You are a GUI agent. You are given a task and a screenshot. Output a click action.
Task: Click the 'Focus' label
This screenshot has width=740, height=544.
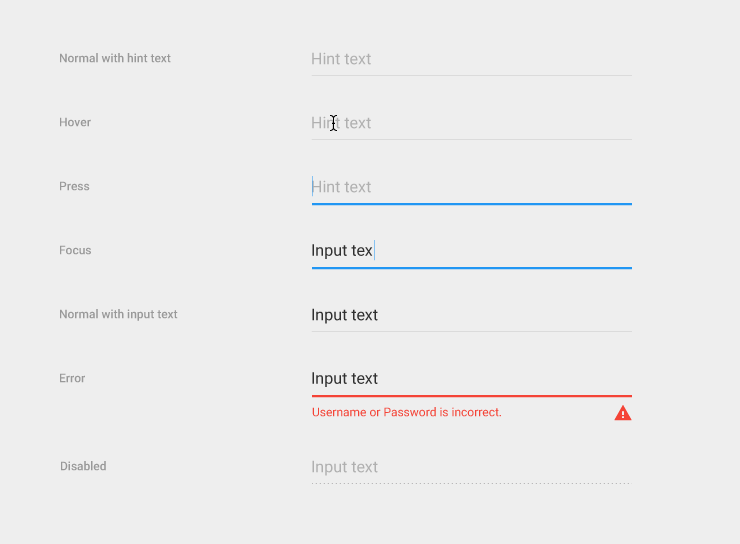[x=75, y=250]
